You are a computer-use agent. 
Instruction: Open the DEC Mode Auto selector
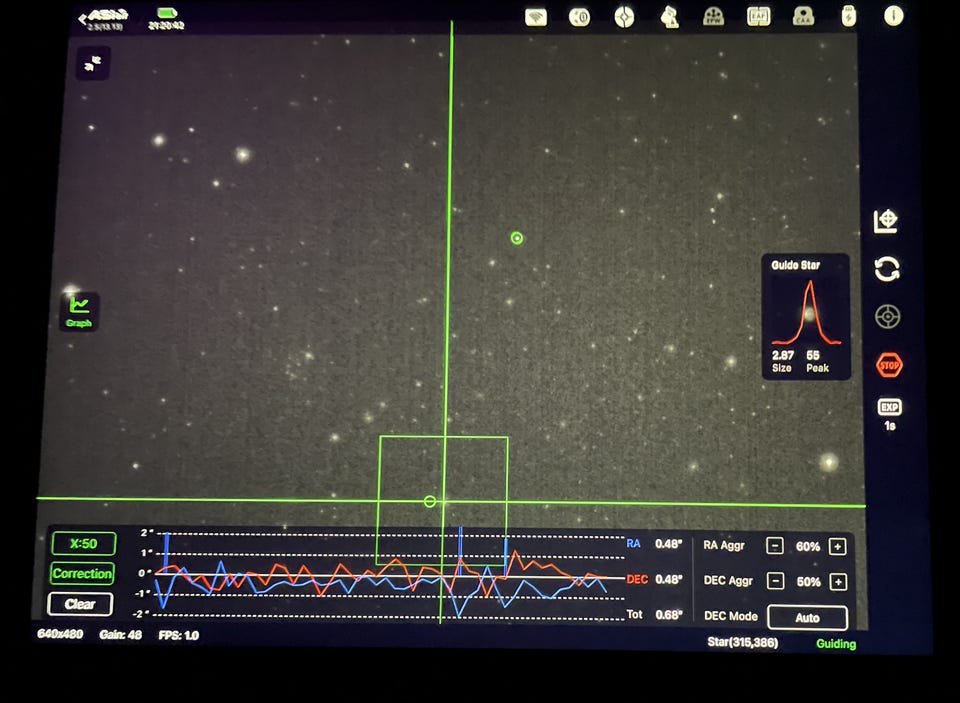[x=807, y=618]
